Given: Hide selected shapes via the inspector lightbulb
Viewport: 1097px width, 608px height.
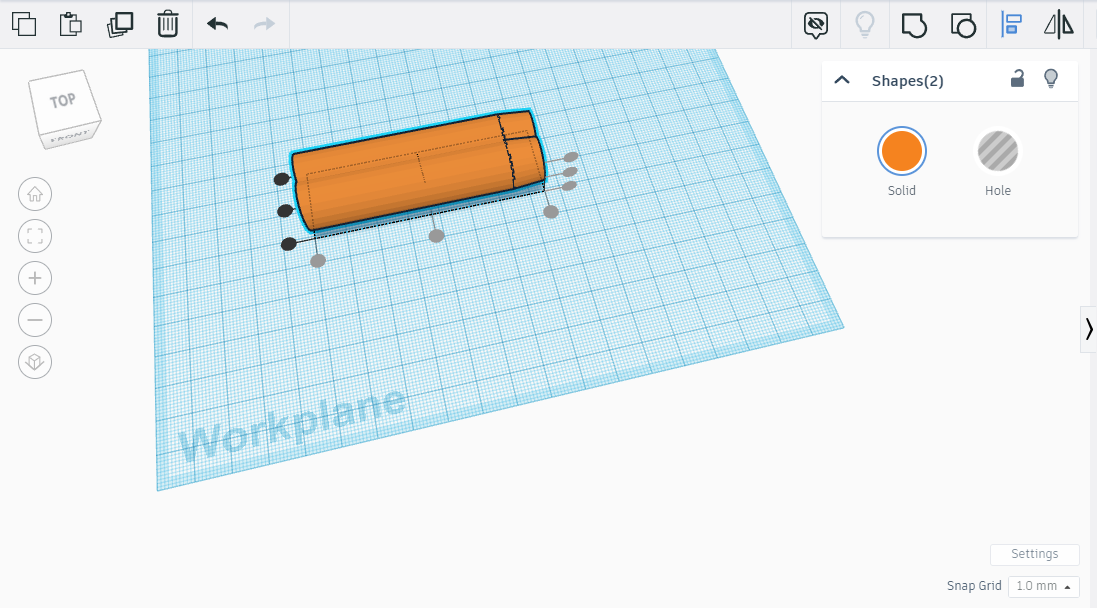Looking at the screenshot, I should coord(1051,78).
